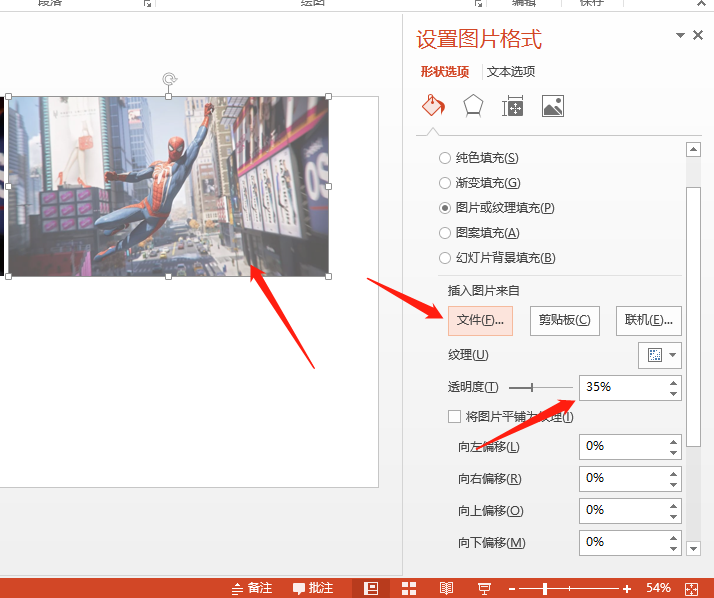Click the Online (联机) button
The width and height of the screenshot is (714, 598).
(x=649, y=321)
